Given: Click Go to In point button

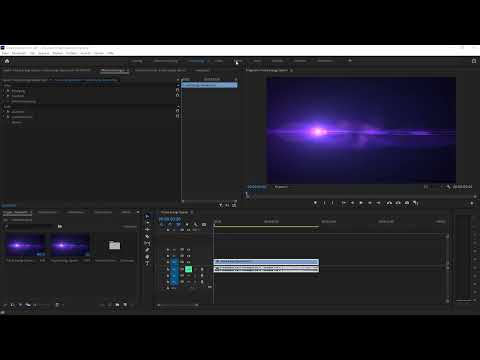Looking at the screenshot, I should tap(343, 203).
